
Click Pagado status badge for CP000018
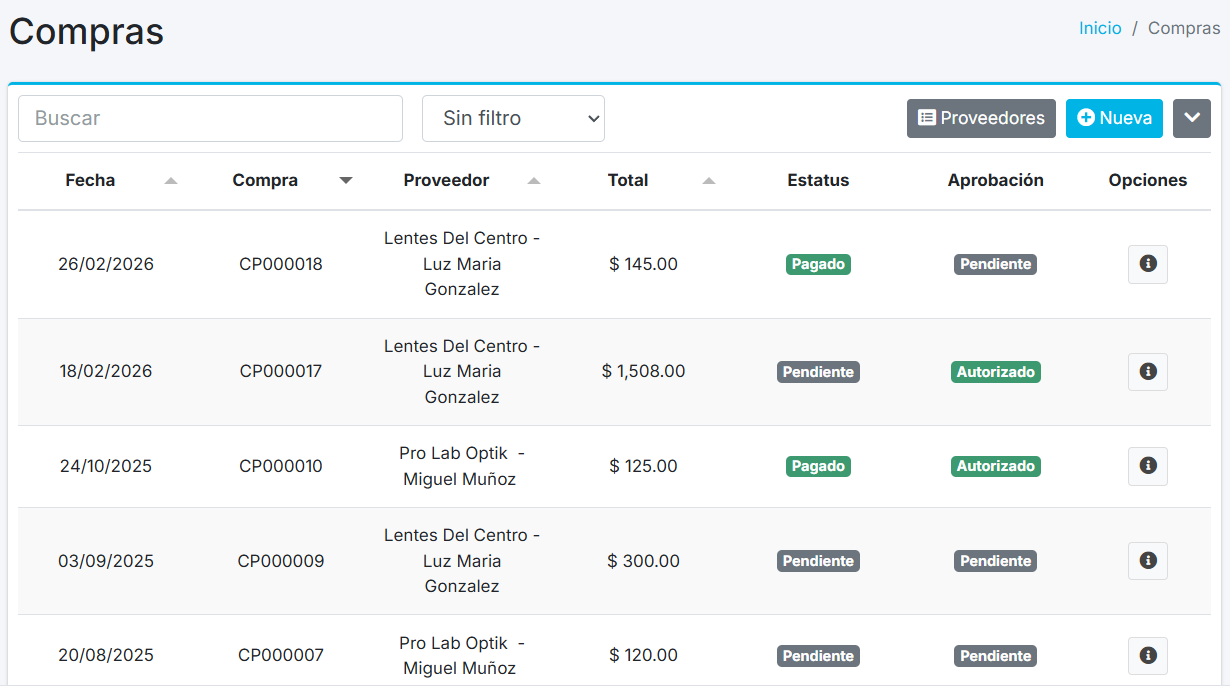coord(818,264)
